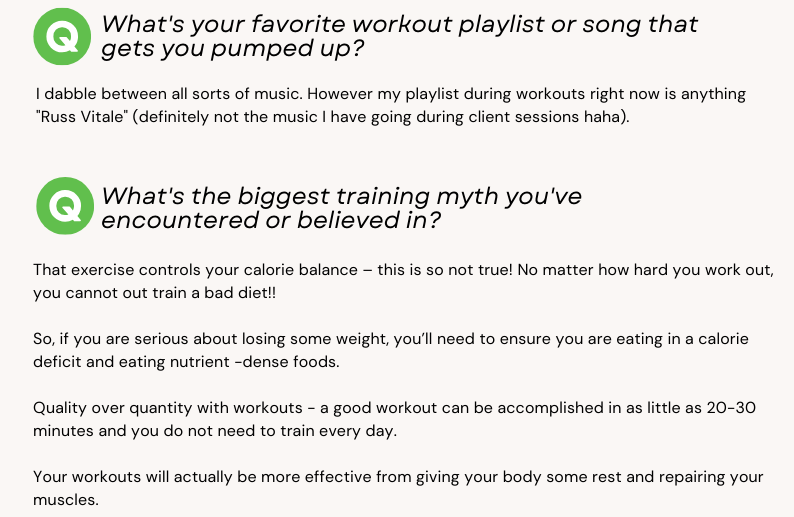Screen dimensions: 794x517
Task: Click the heading "What's the biggest training myth you've"
Action: point(341,196)
